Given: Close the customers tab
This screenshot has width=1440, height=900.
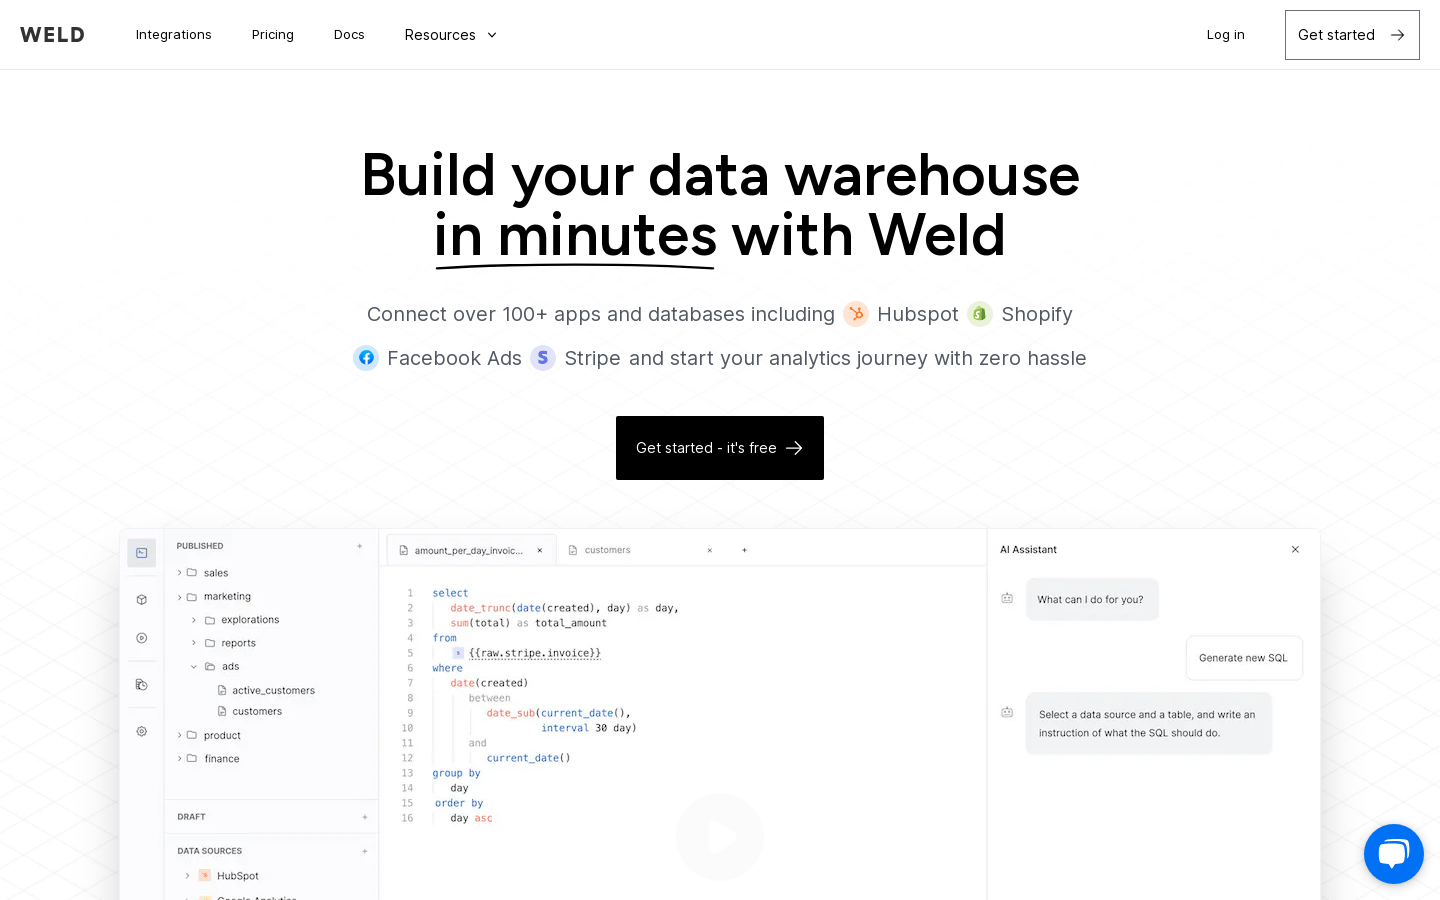Looking at the screenshot, I should click(x=710, y=550).
